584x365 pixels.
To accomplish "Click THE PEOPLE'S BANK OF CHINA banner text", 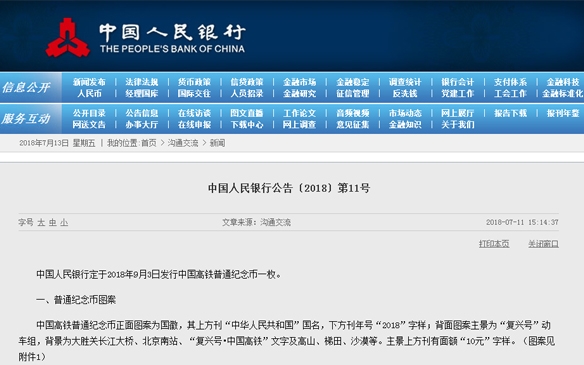I will click(x=172, y=49).
